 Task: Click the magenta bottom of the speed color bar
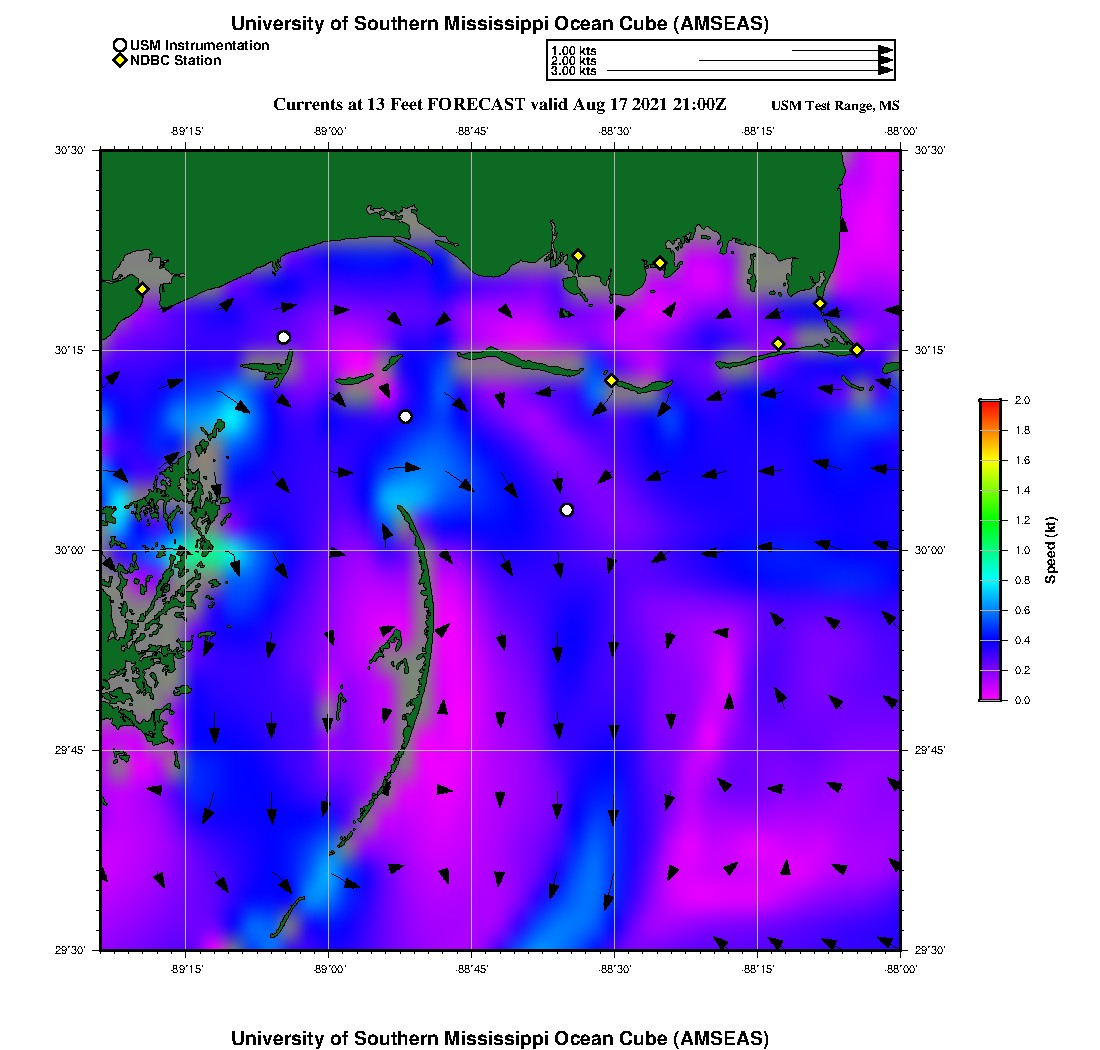pyautogui.click(x=990, y=695)
